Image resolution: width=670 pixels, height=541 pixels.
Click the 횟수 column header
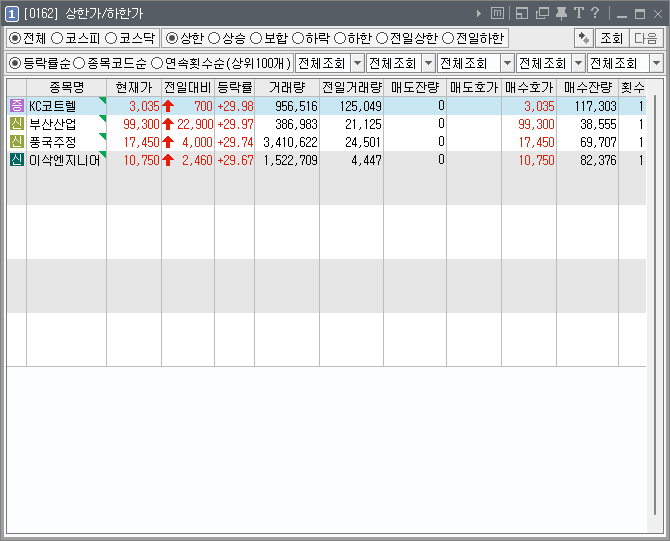click(632, 88)
